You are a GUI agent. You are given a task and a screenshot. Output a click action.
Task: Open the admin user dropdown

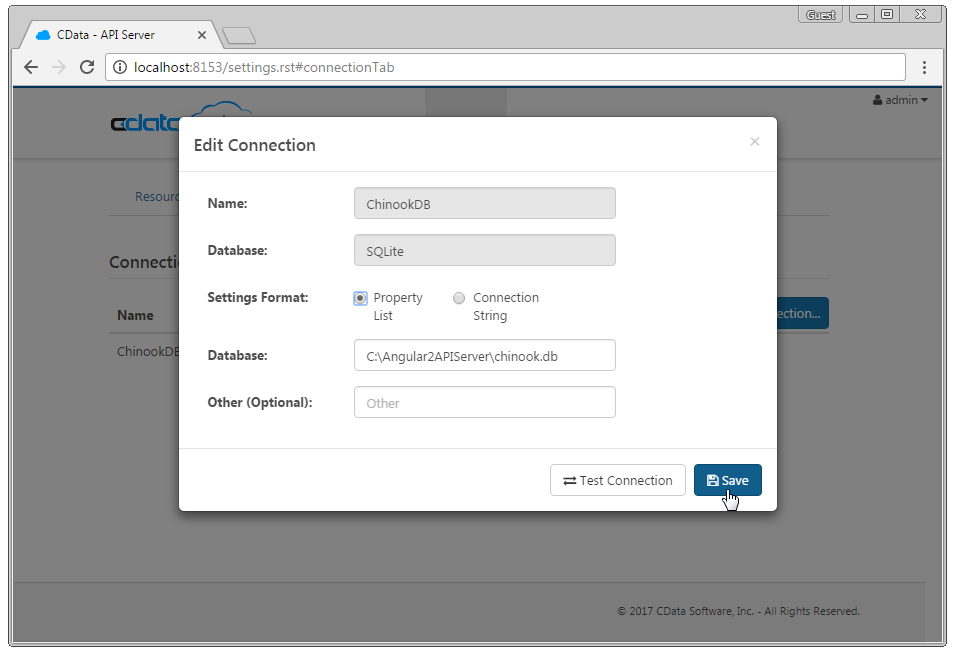900,100
